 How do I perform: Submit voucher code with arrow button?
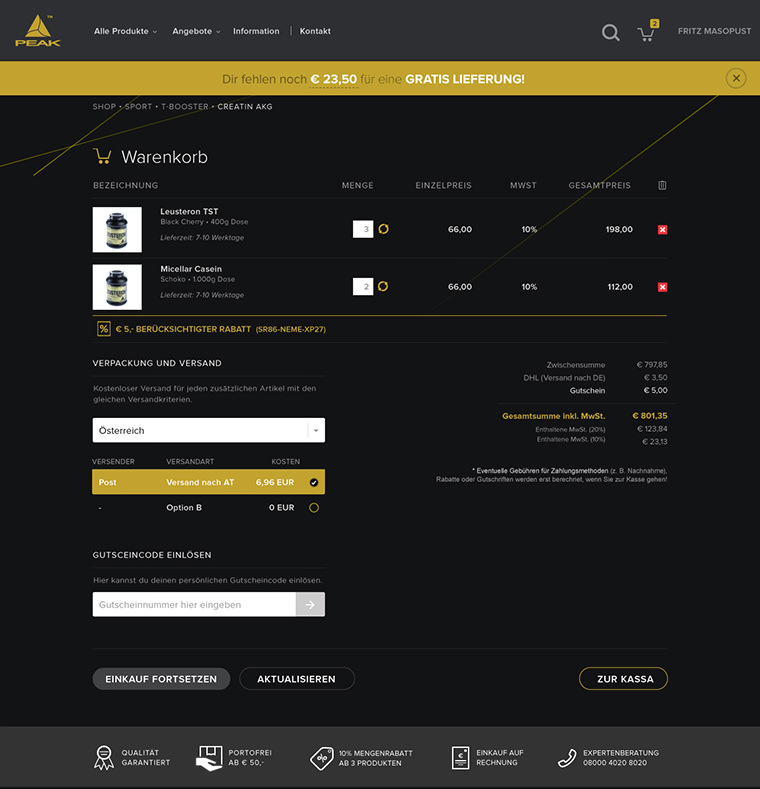(x=310, y=604)
